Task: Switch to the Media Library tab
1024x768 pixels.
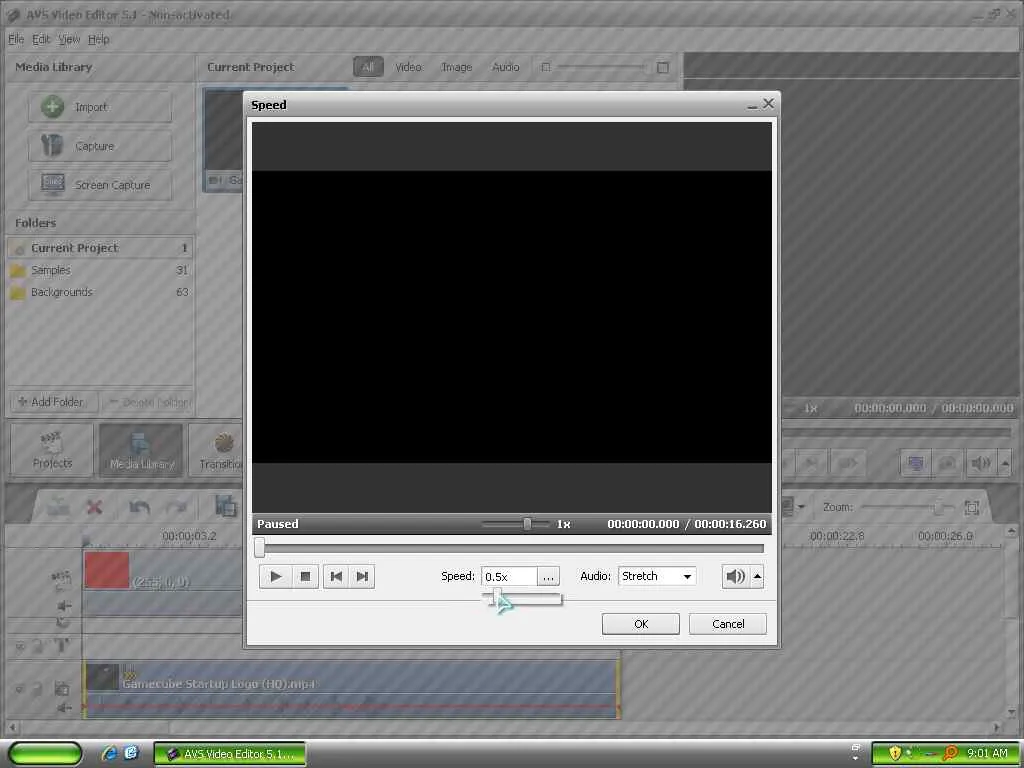Action: click(141, 450)
